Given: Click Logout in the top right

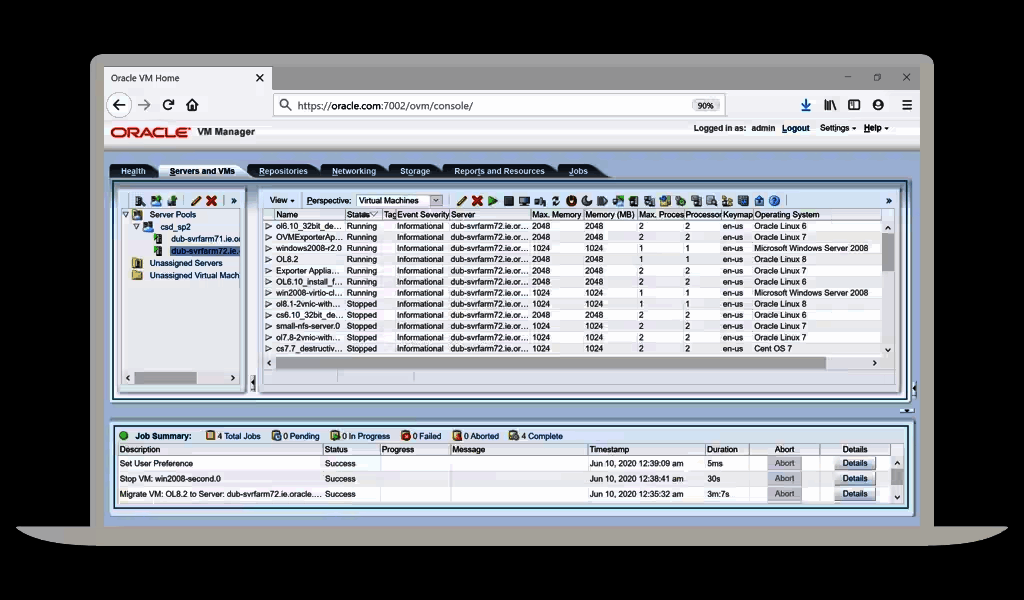Looking at the screenshot, I should (x=795, y=128).
